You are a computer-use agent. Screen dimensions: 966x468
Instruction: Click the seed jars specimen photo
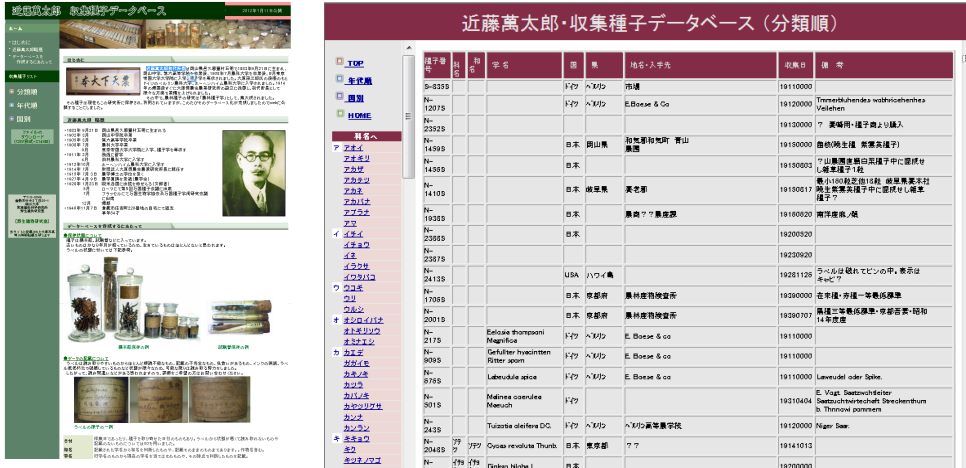point(132,301)
